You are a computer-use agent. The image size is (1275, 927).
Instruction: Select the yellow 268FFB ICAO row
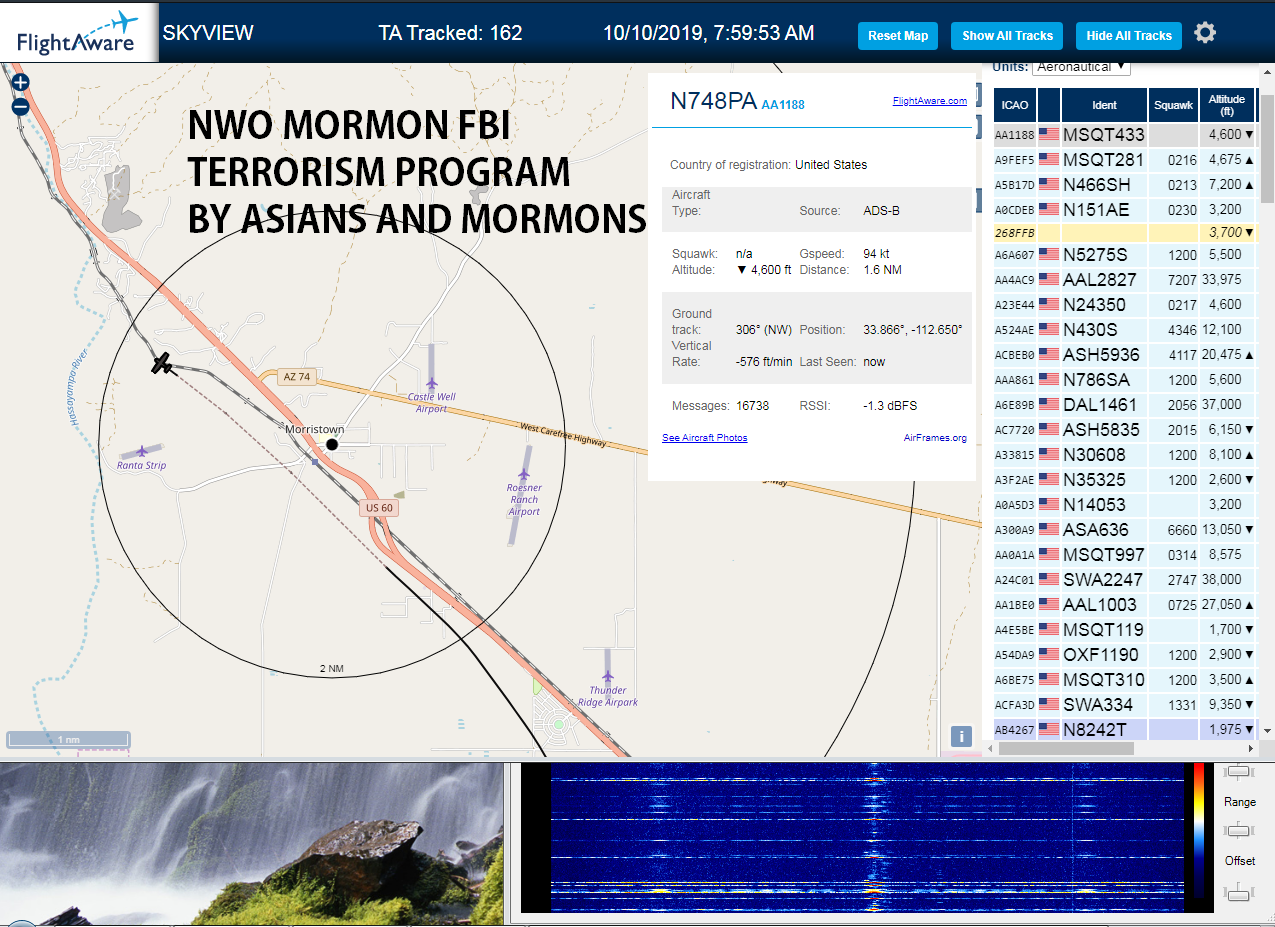[1124, 232]
